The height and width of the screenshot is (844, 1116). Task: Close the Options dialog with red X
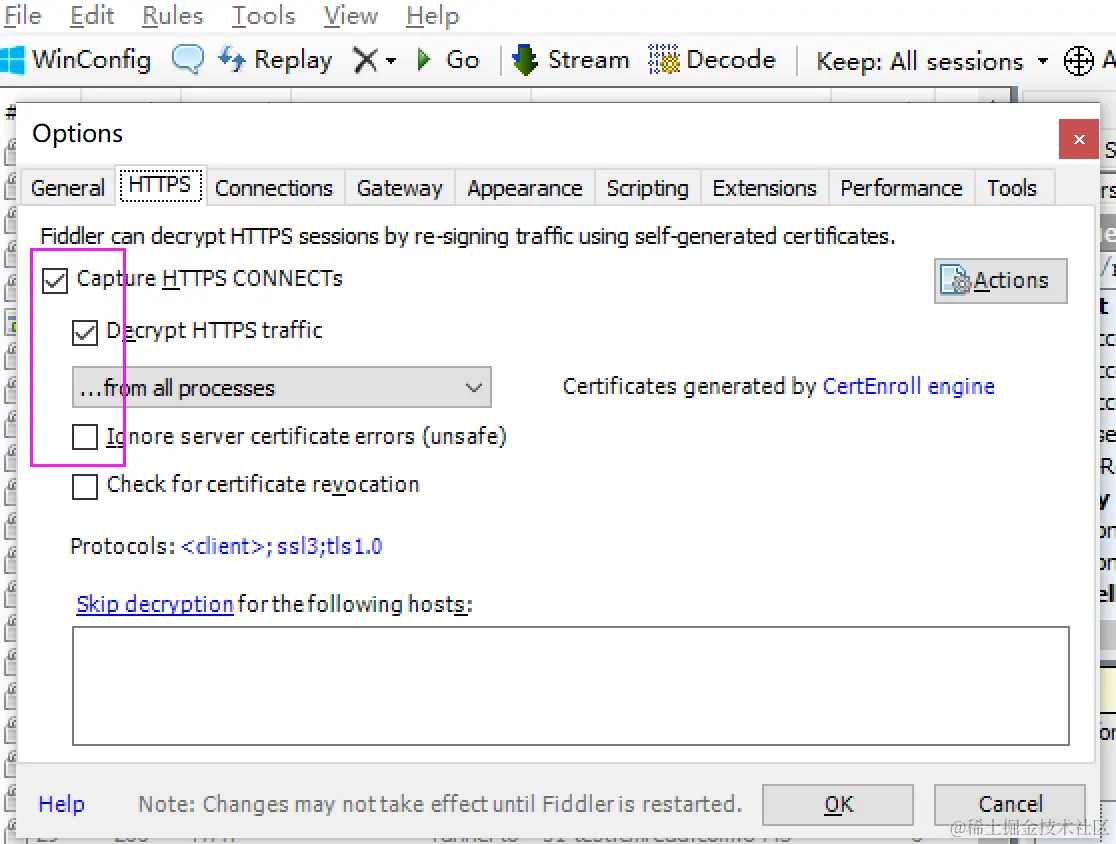pos(1079,139)
